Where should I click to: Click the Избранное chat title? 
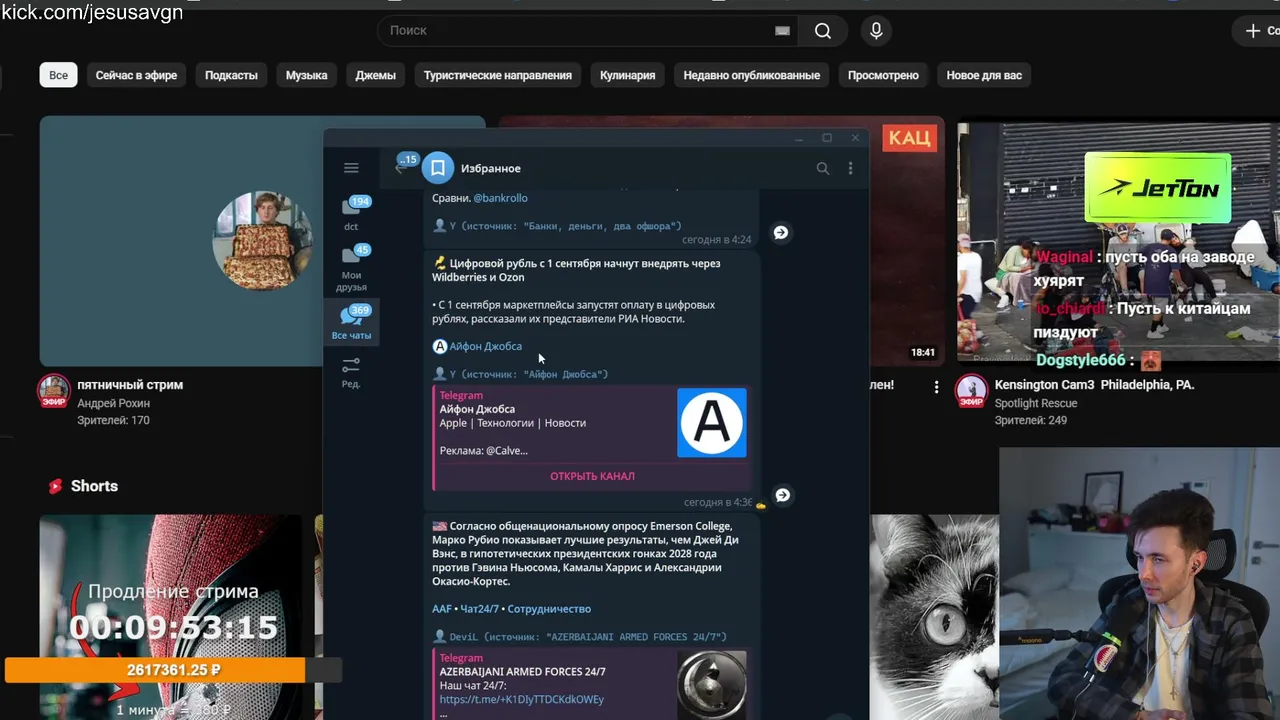click(x=491, y=168)
